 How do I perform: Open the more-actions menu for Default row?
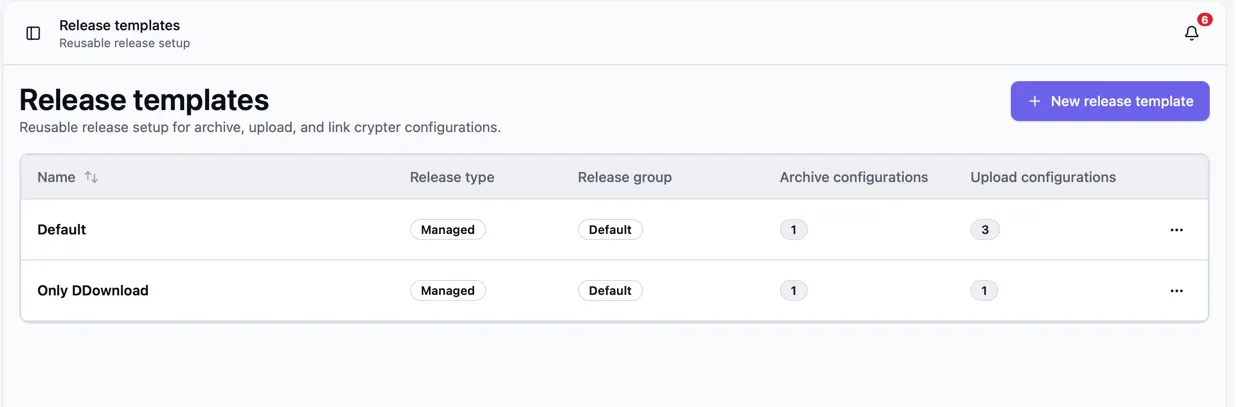(x=1176, y=230)
